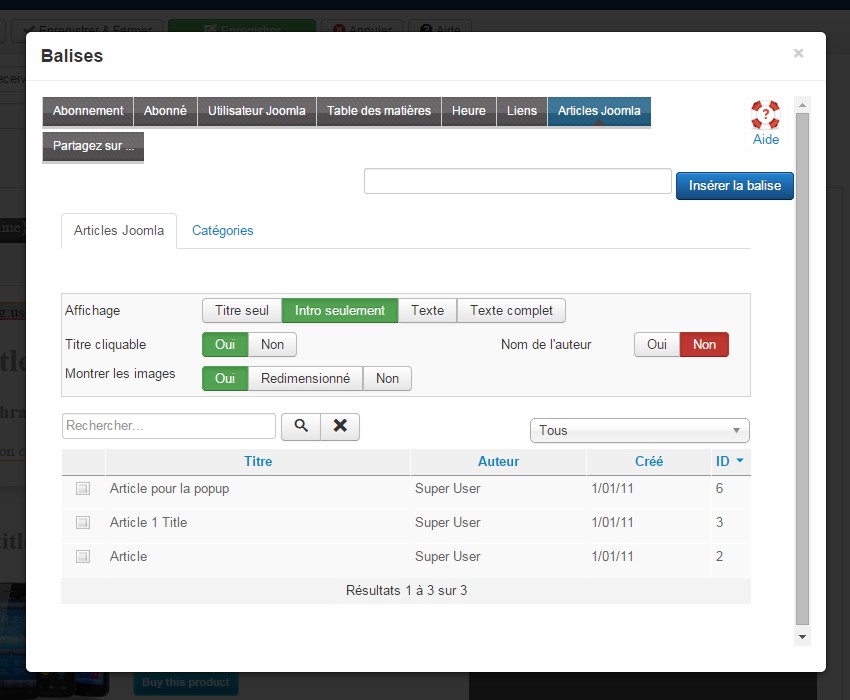Check the box for Article 1 Title
The image size is (850, 700).
click(x=82, y=523)
